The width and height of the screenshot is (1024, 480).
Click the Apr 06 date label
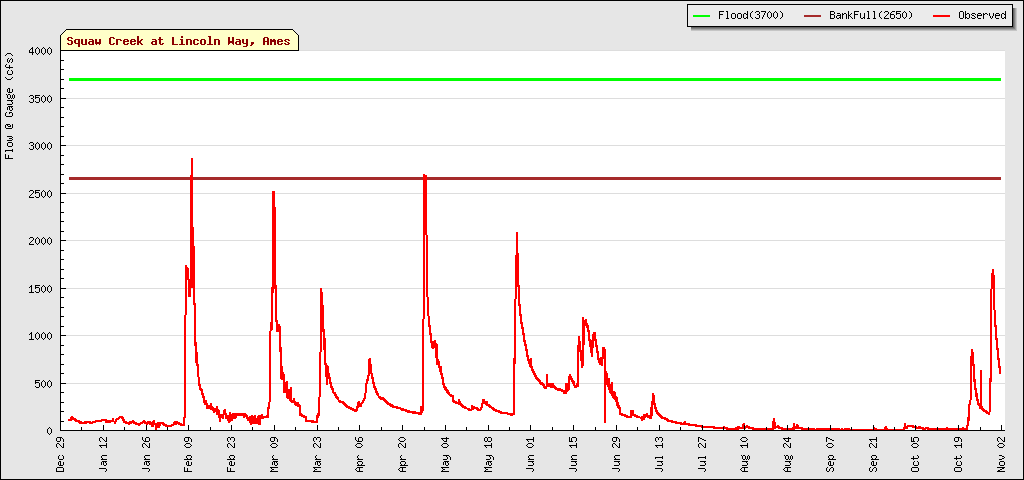pyautogui.click(x=360, y=455)
